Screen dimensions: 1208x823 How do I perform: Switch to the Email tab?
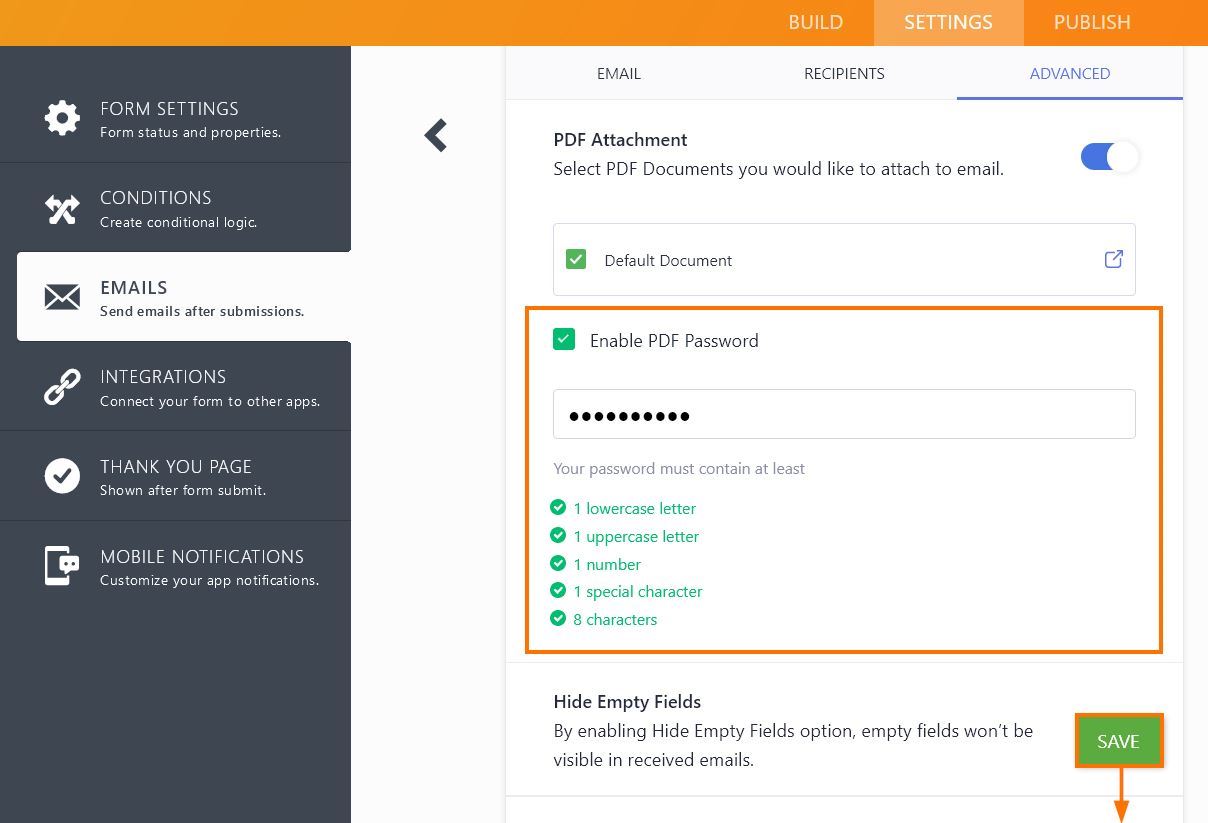[x=619, y=74]
